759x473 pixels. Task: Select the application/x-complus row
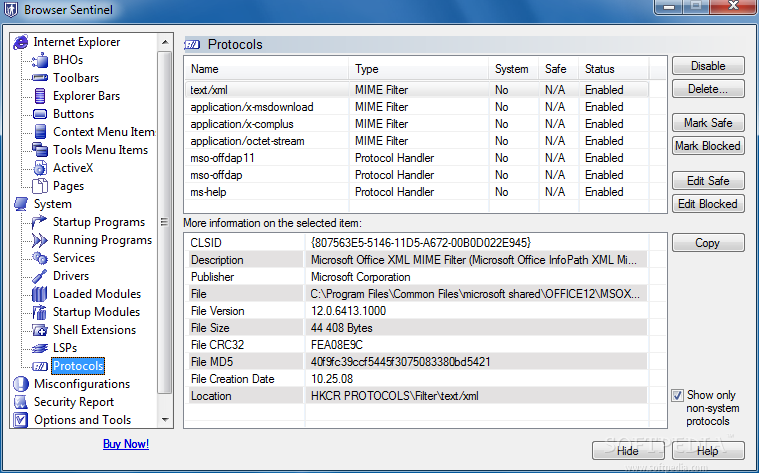(x=416, y=124)
